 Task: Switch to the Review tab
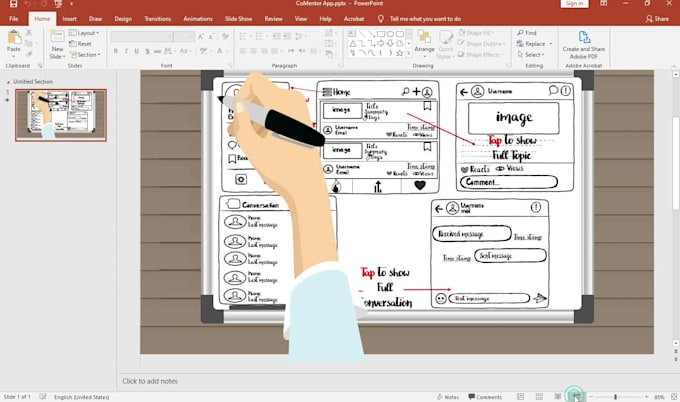coord(273,19)
